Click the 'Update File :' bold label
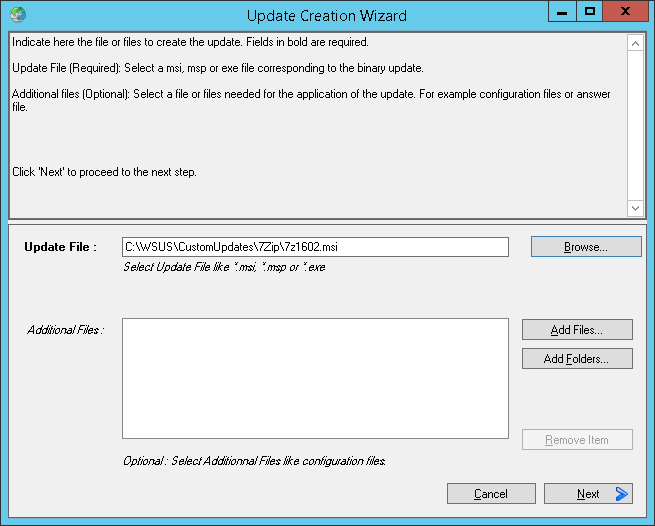This screenshot has width=655, height=526. [x=61, y=247]
